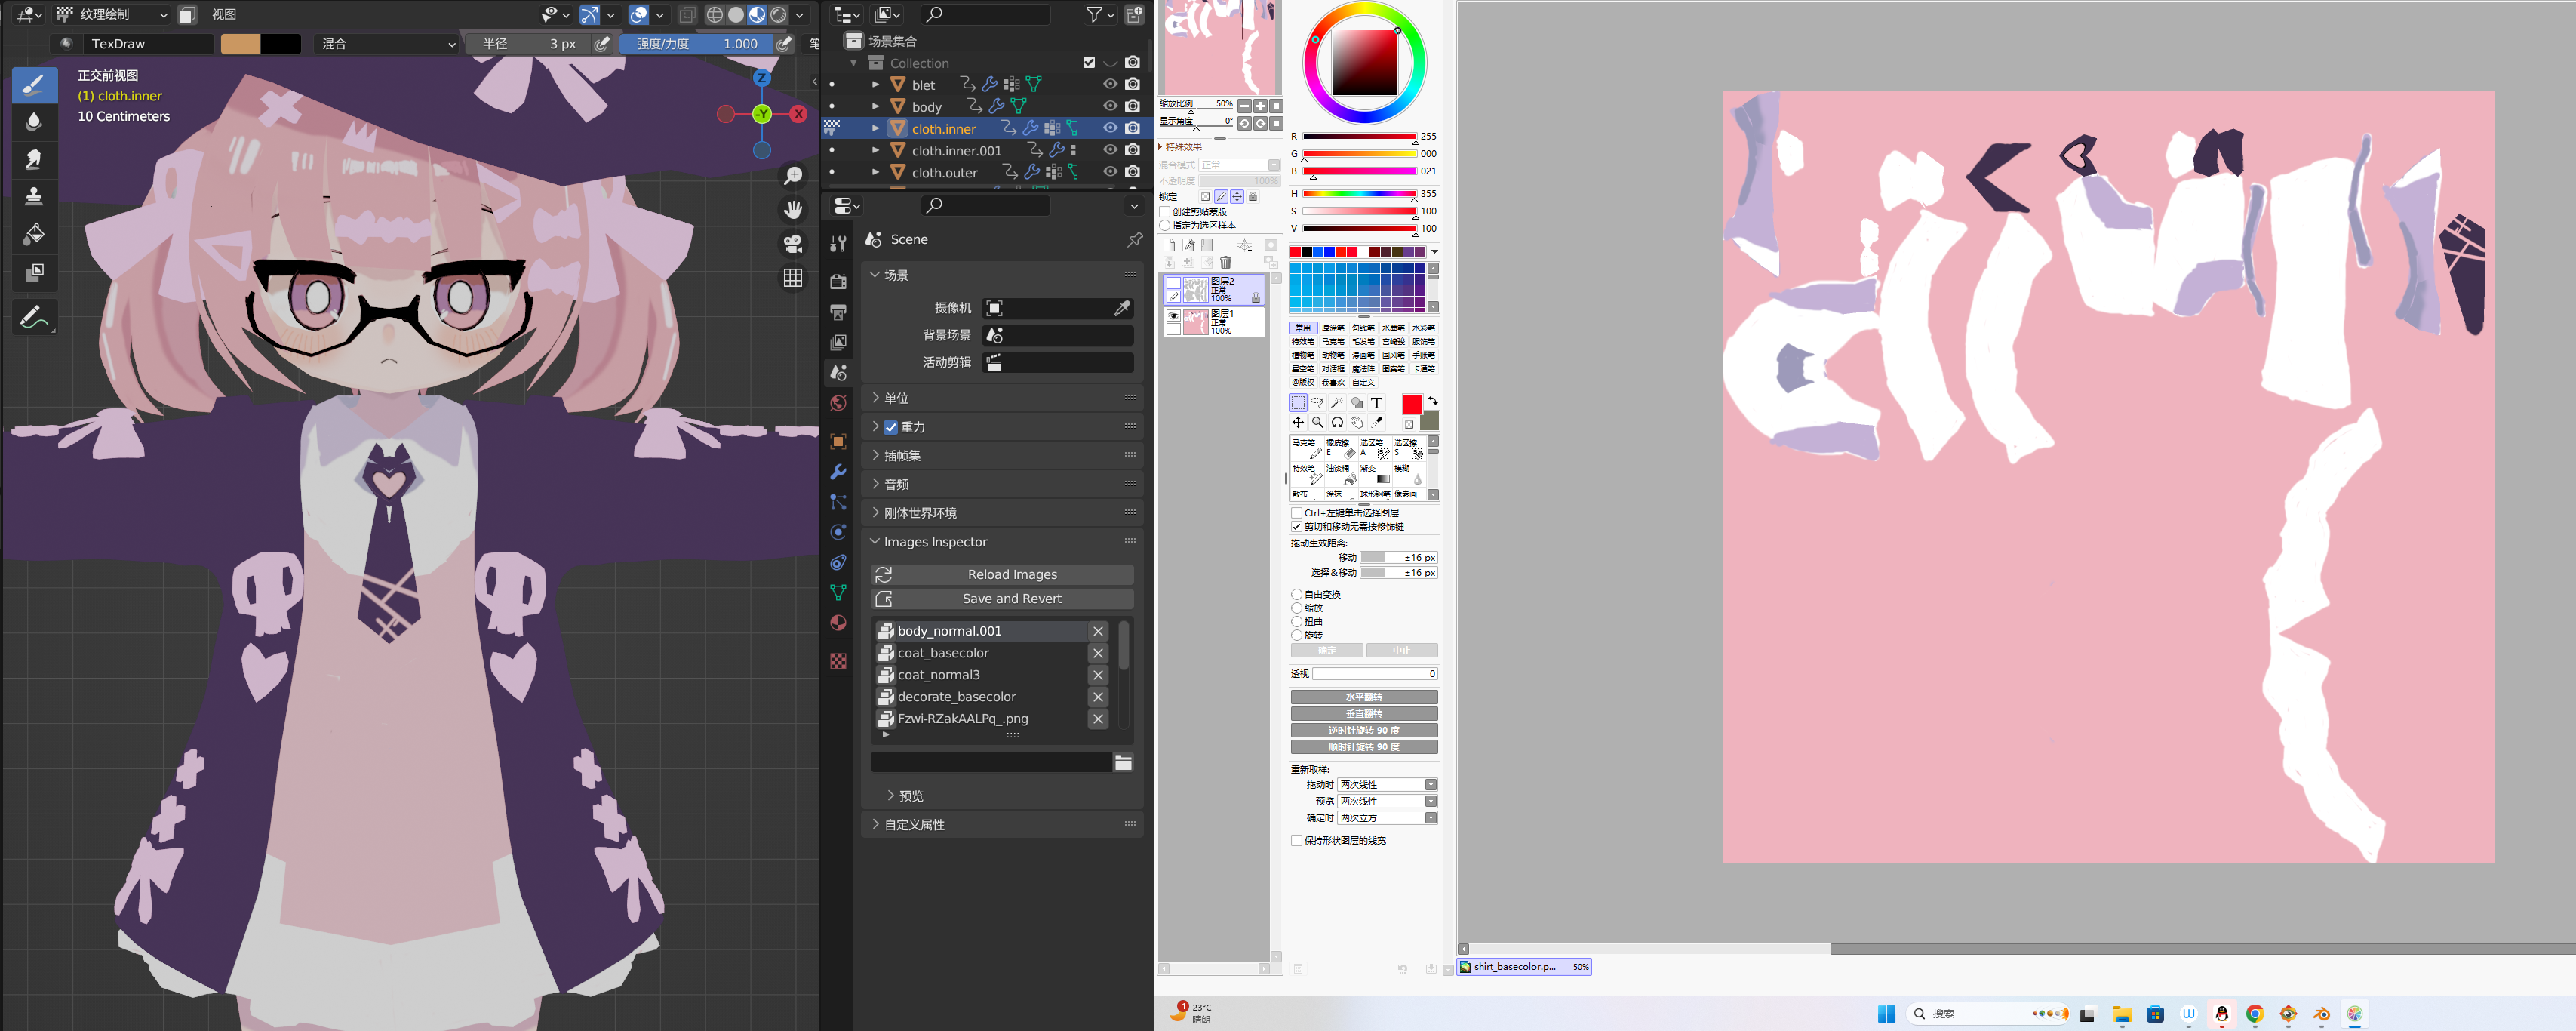Viewport: 2576px width, 1031px height.
Task: Hide SAI layer 图层1 via eye icon
Action: tap(1174, 315)
